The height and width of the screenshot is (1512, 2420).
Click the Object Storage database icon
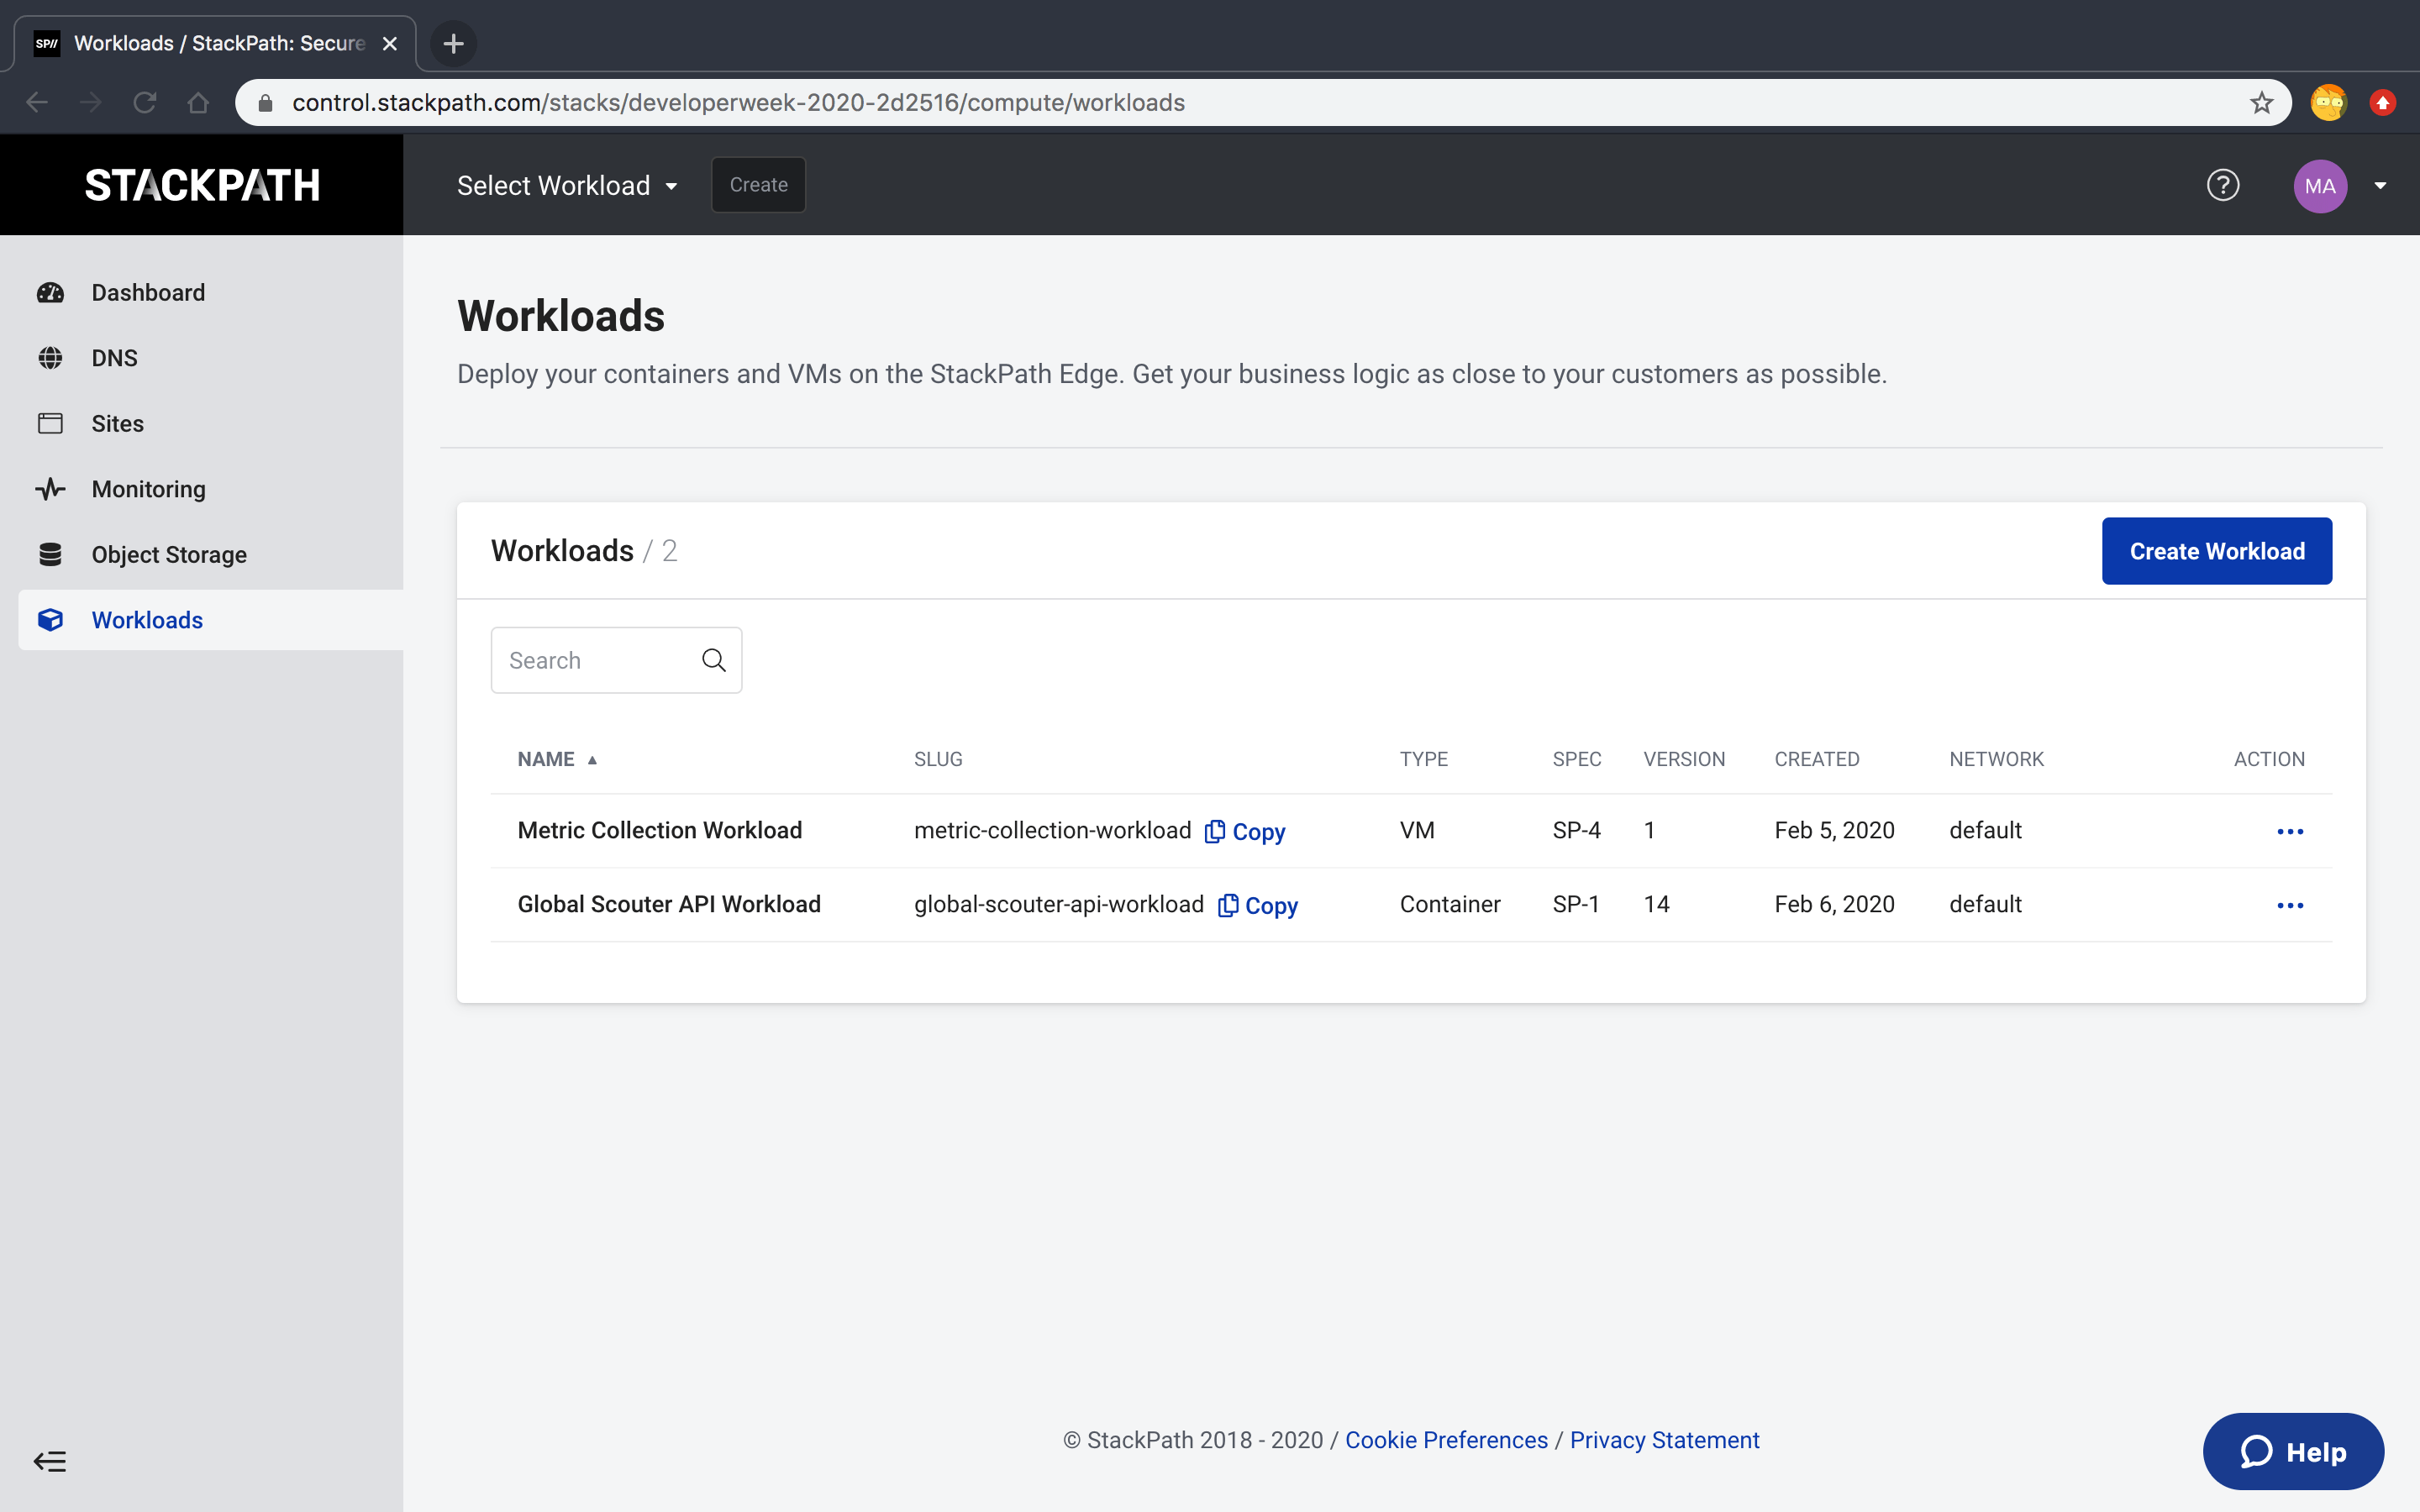coord(50,555)
